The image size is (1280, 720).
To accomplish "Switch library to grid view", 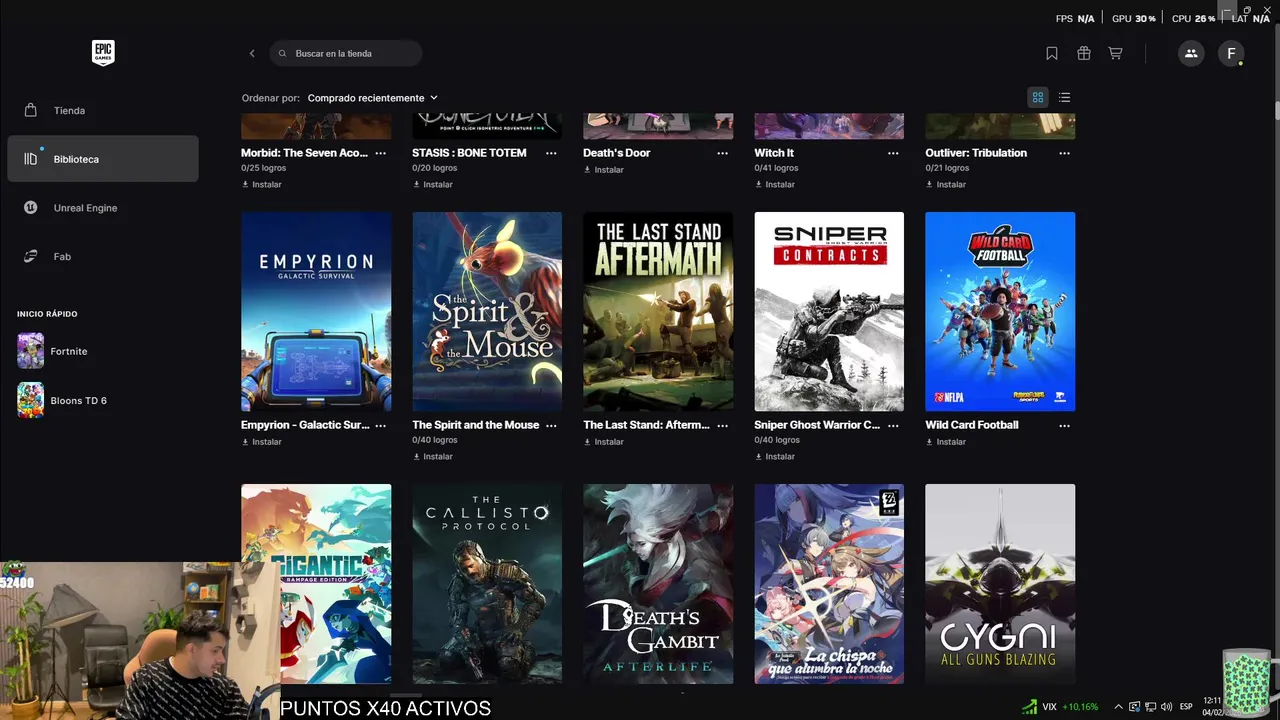I will (1038, 97).
